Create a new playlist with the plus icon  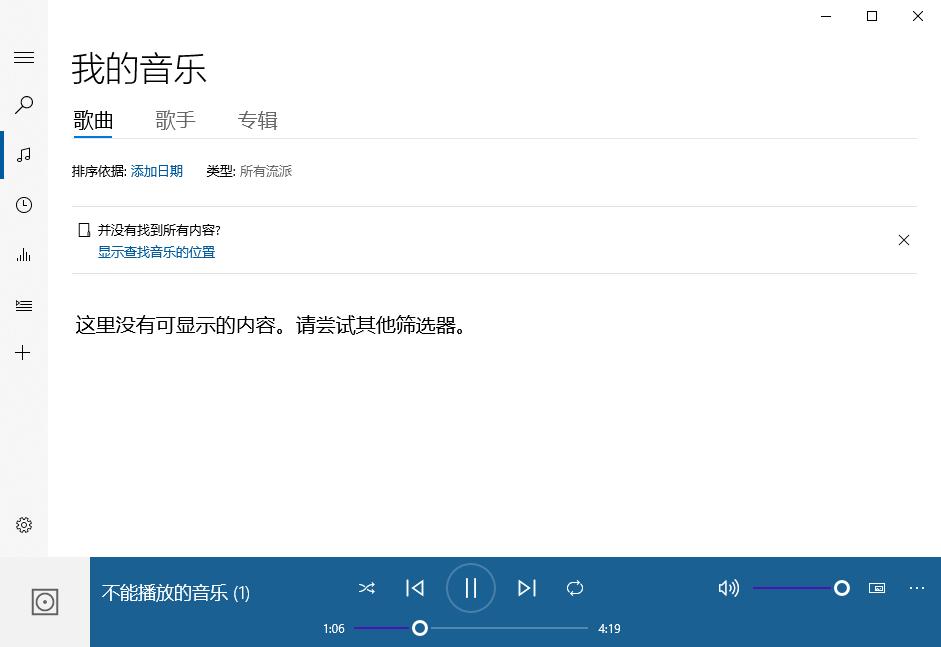click(x=23, y=352)
